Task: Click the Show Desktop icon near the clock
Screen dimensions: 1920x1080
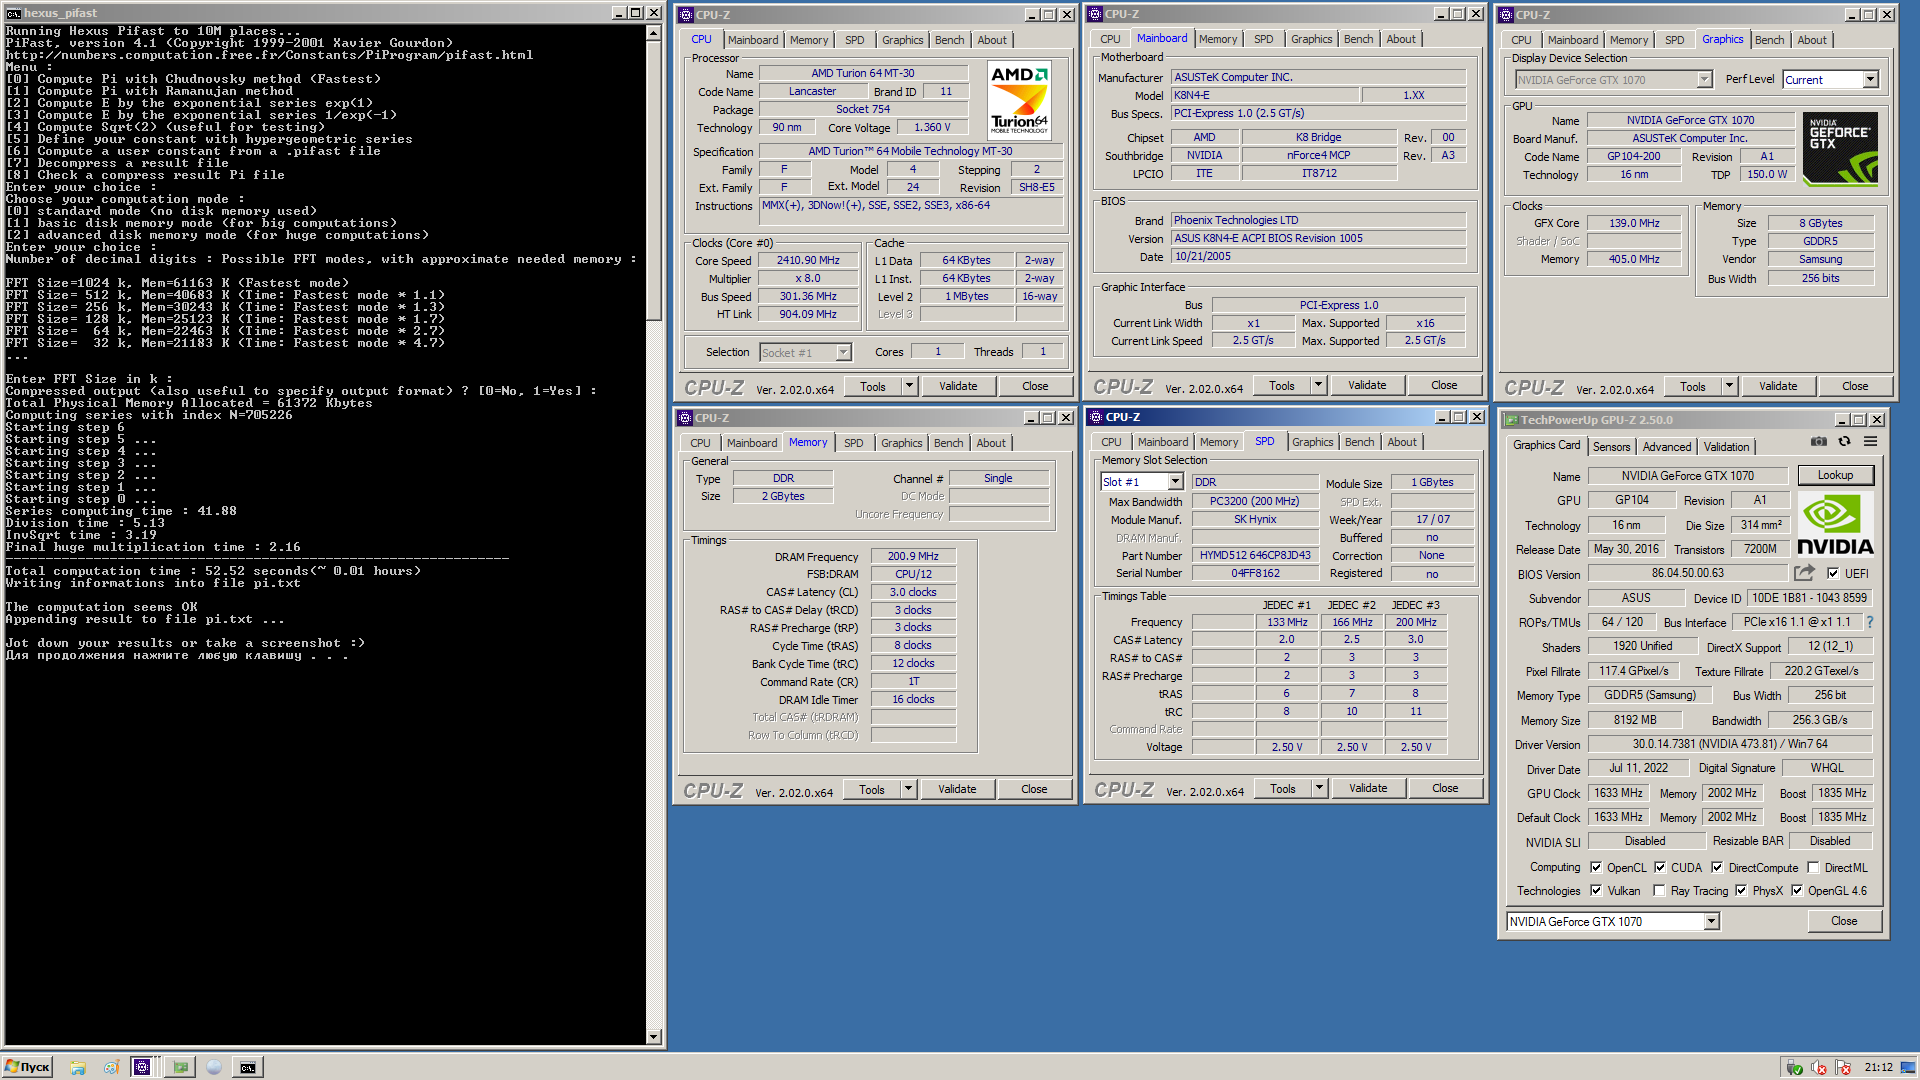Action: [1908, 1067]
